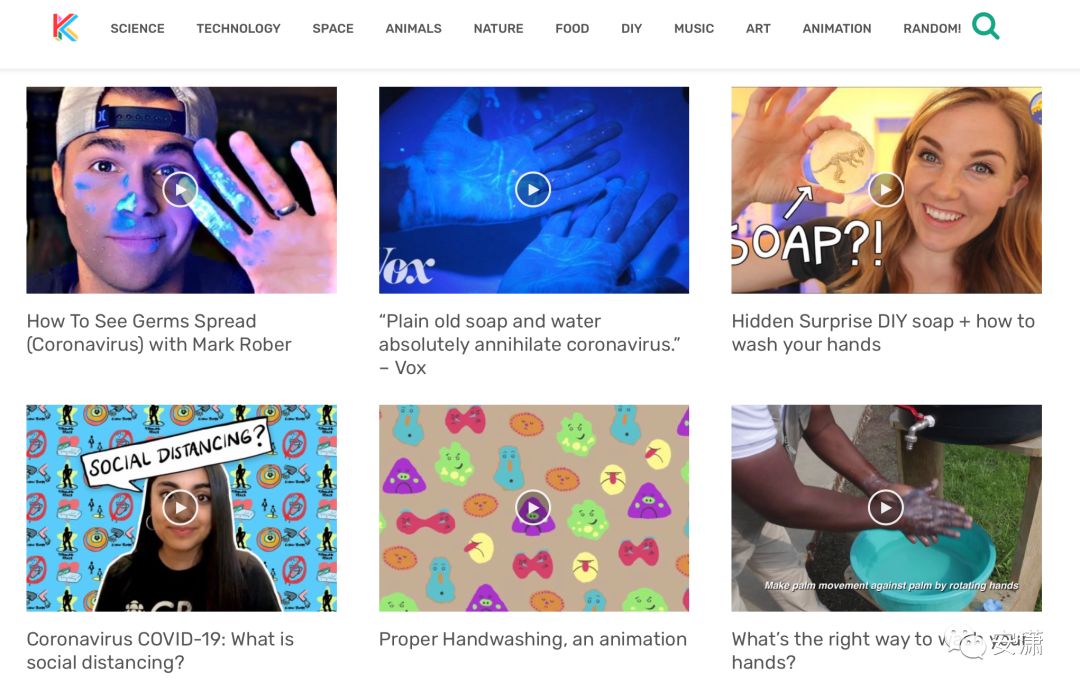This screenshot has height=691, width=1080.
Task: Browse the NATURE category
Action: 498,28
